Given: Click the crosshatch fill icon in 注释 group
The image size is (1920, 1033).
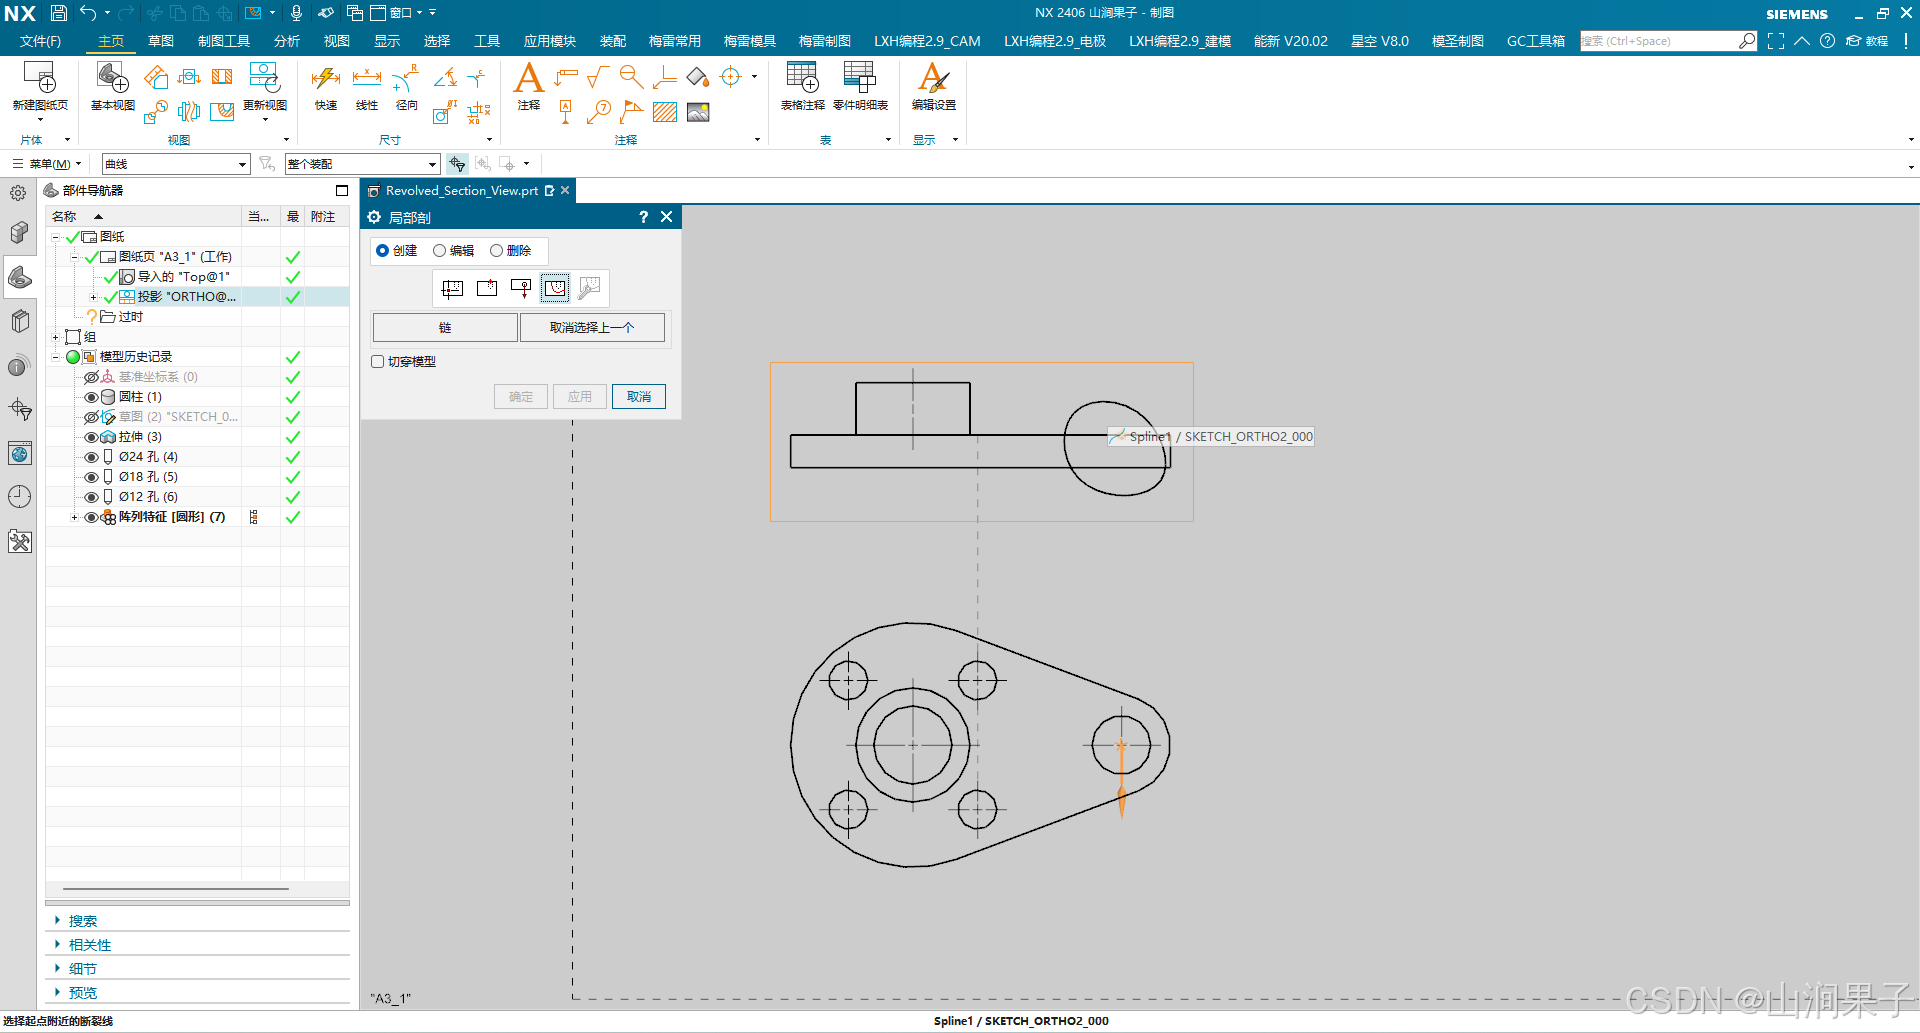Looking at the screenshot, I should pyautogui.click(x=665, y=112).
